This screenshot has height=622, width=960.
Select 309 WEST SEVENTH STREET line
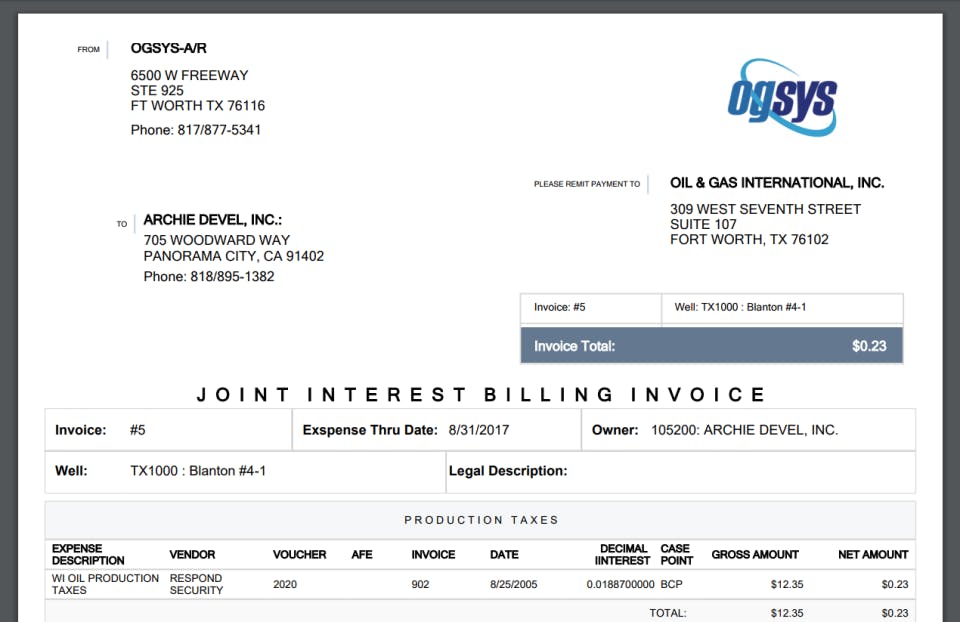765,209
